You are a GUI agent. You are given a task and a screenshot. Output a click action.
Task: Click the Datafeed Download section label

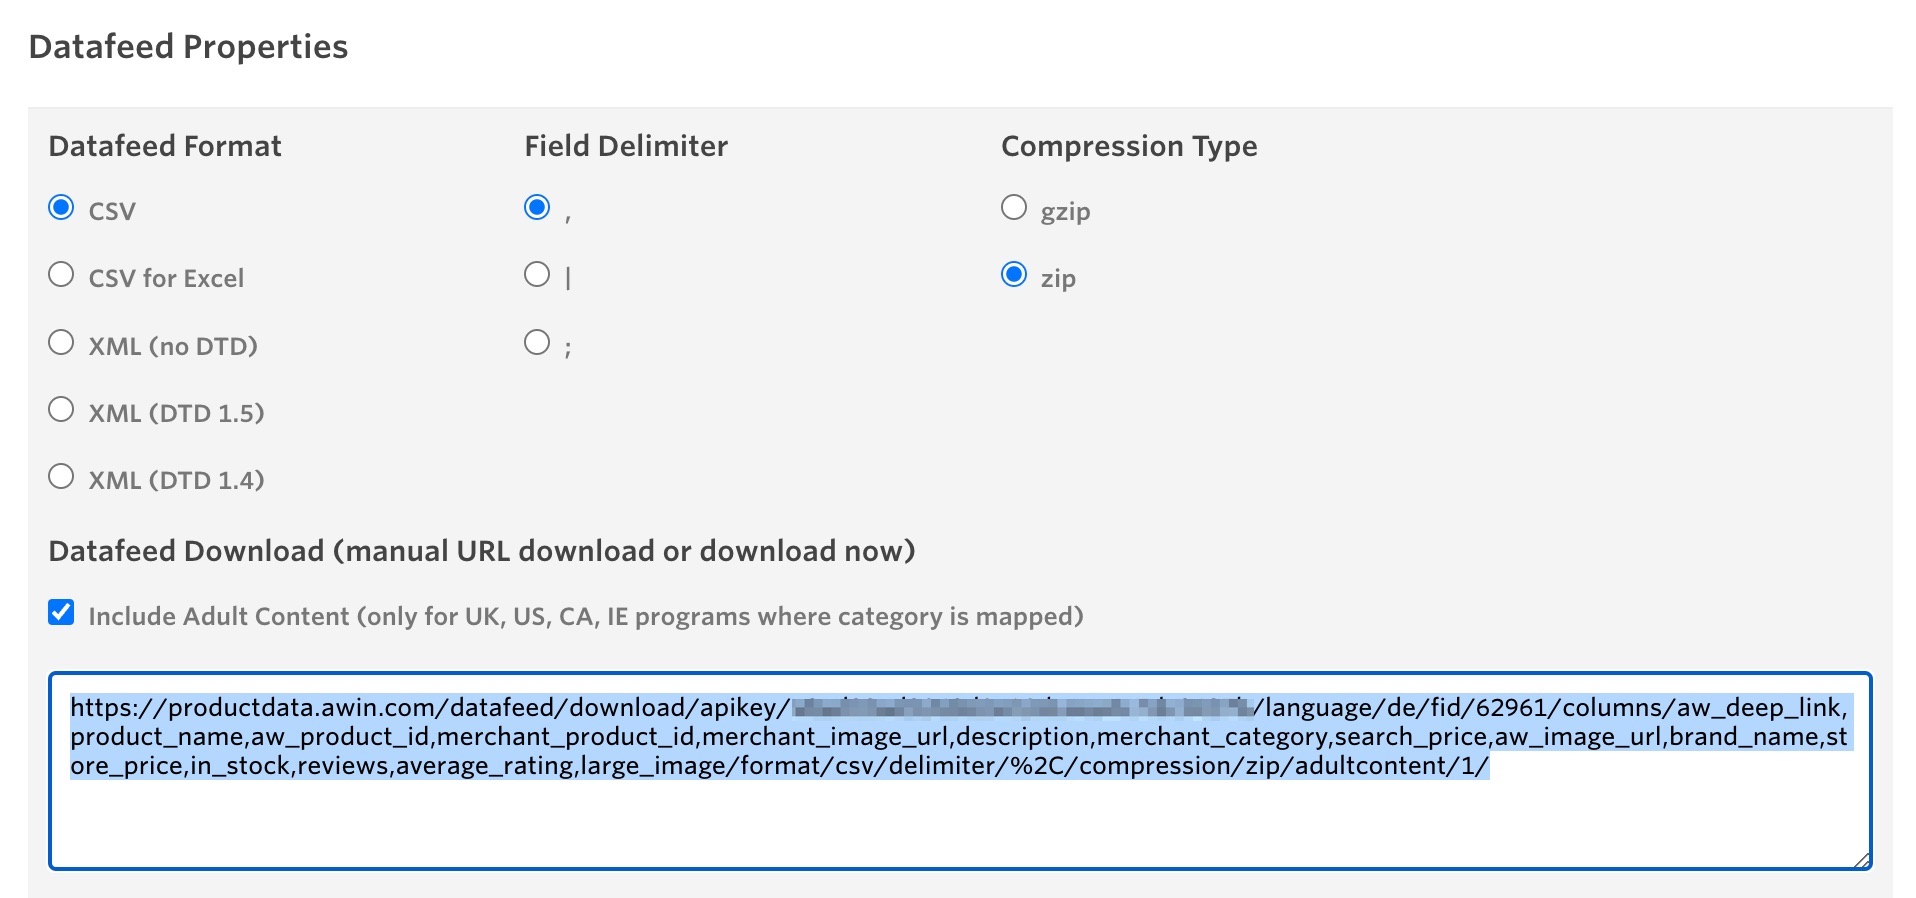pyautogui.click(x=483, y=550)
